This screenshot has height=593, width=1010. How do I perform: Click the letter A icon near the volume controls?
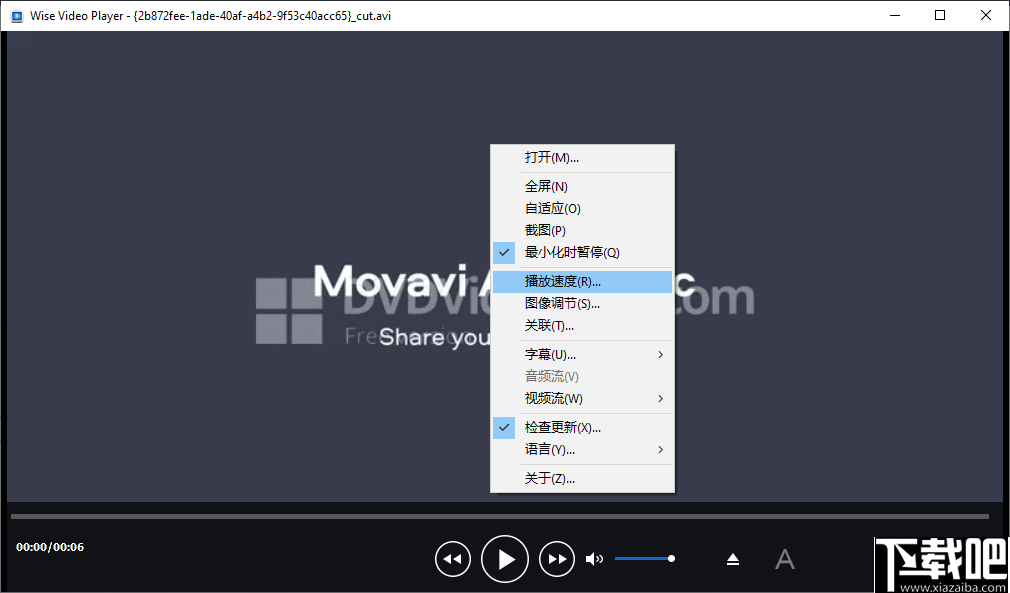785,559
